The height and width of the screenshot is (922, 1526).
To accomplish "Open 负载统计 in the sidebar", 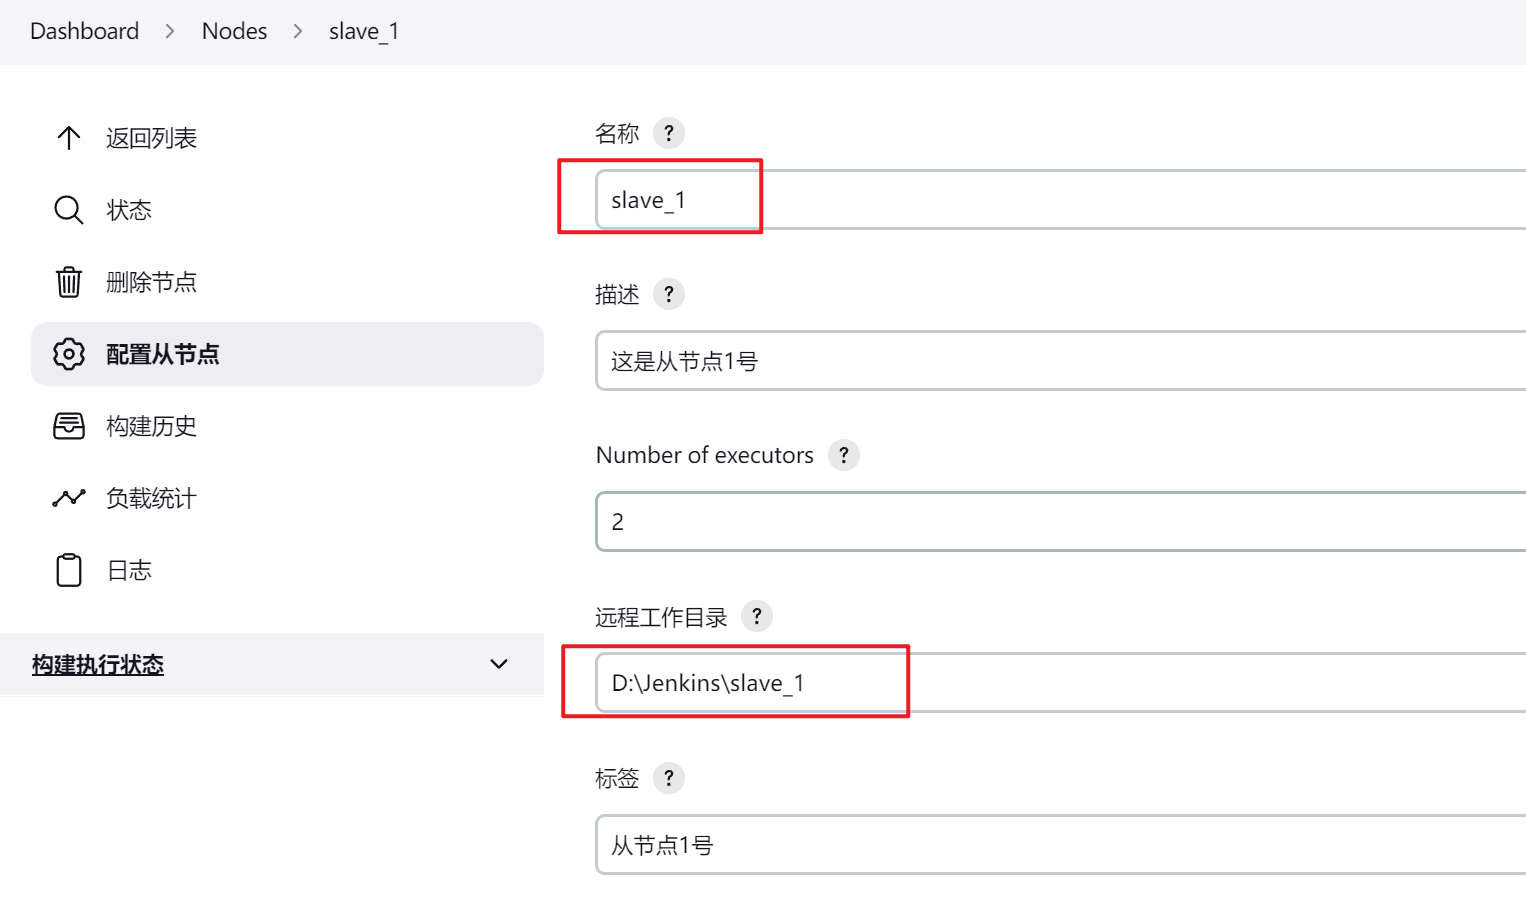I will (x=287, y=498).
